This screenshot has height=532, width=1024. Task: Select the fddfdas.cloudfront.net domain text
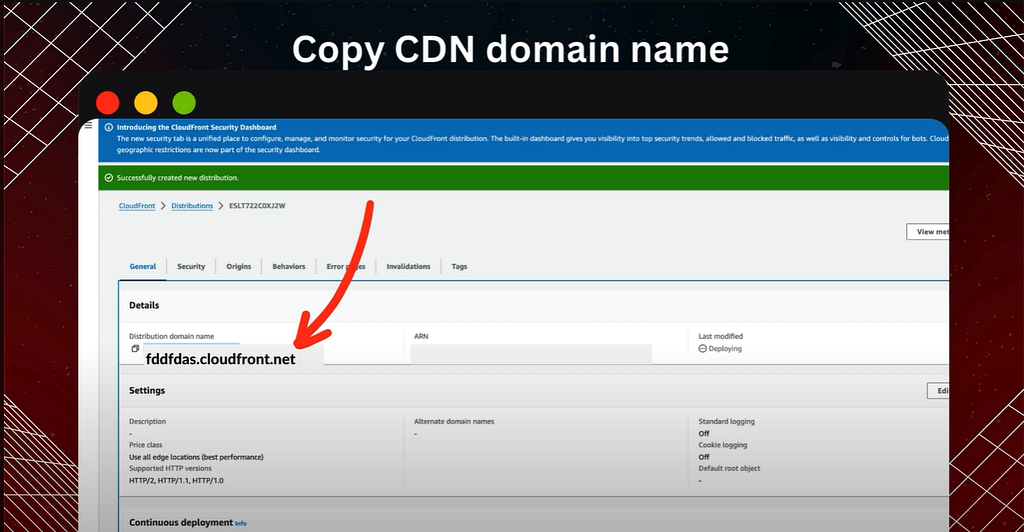[221, 359]
